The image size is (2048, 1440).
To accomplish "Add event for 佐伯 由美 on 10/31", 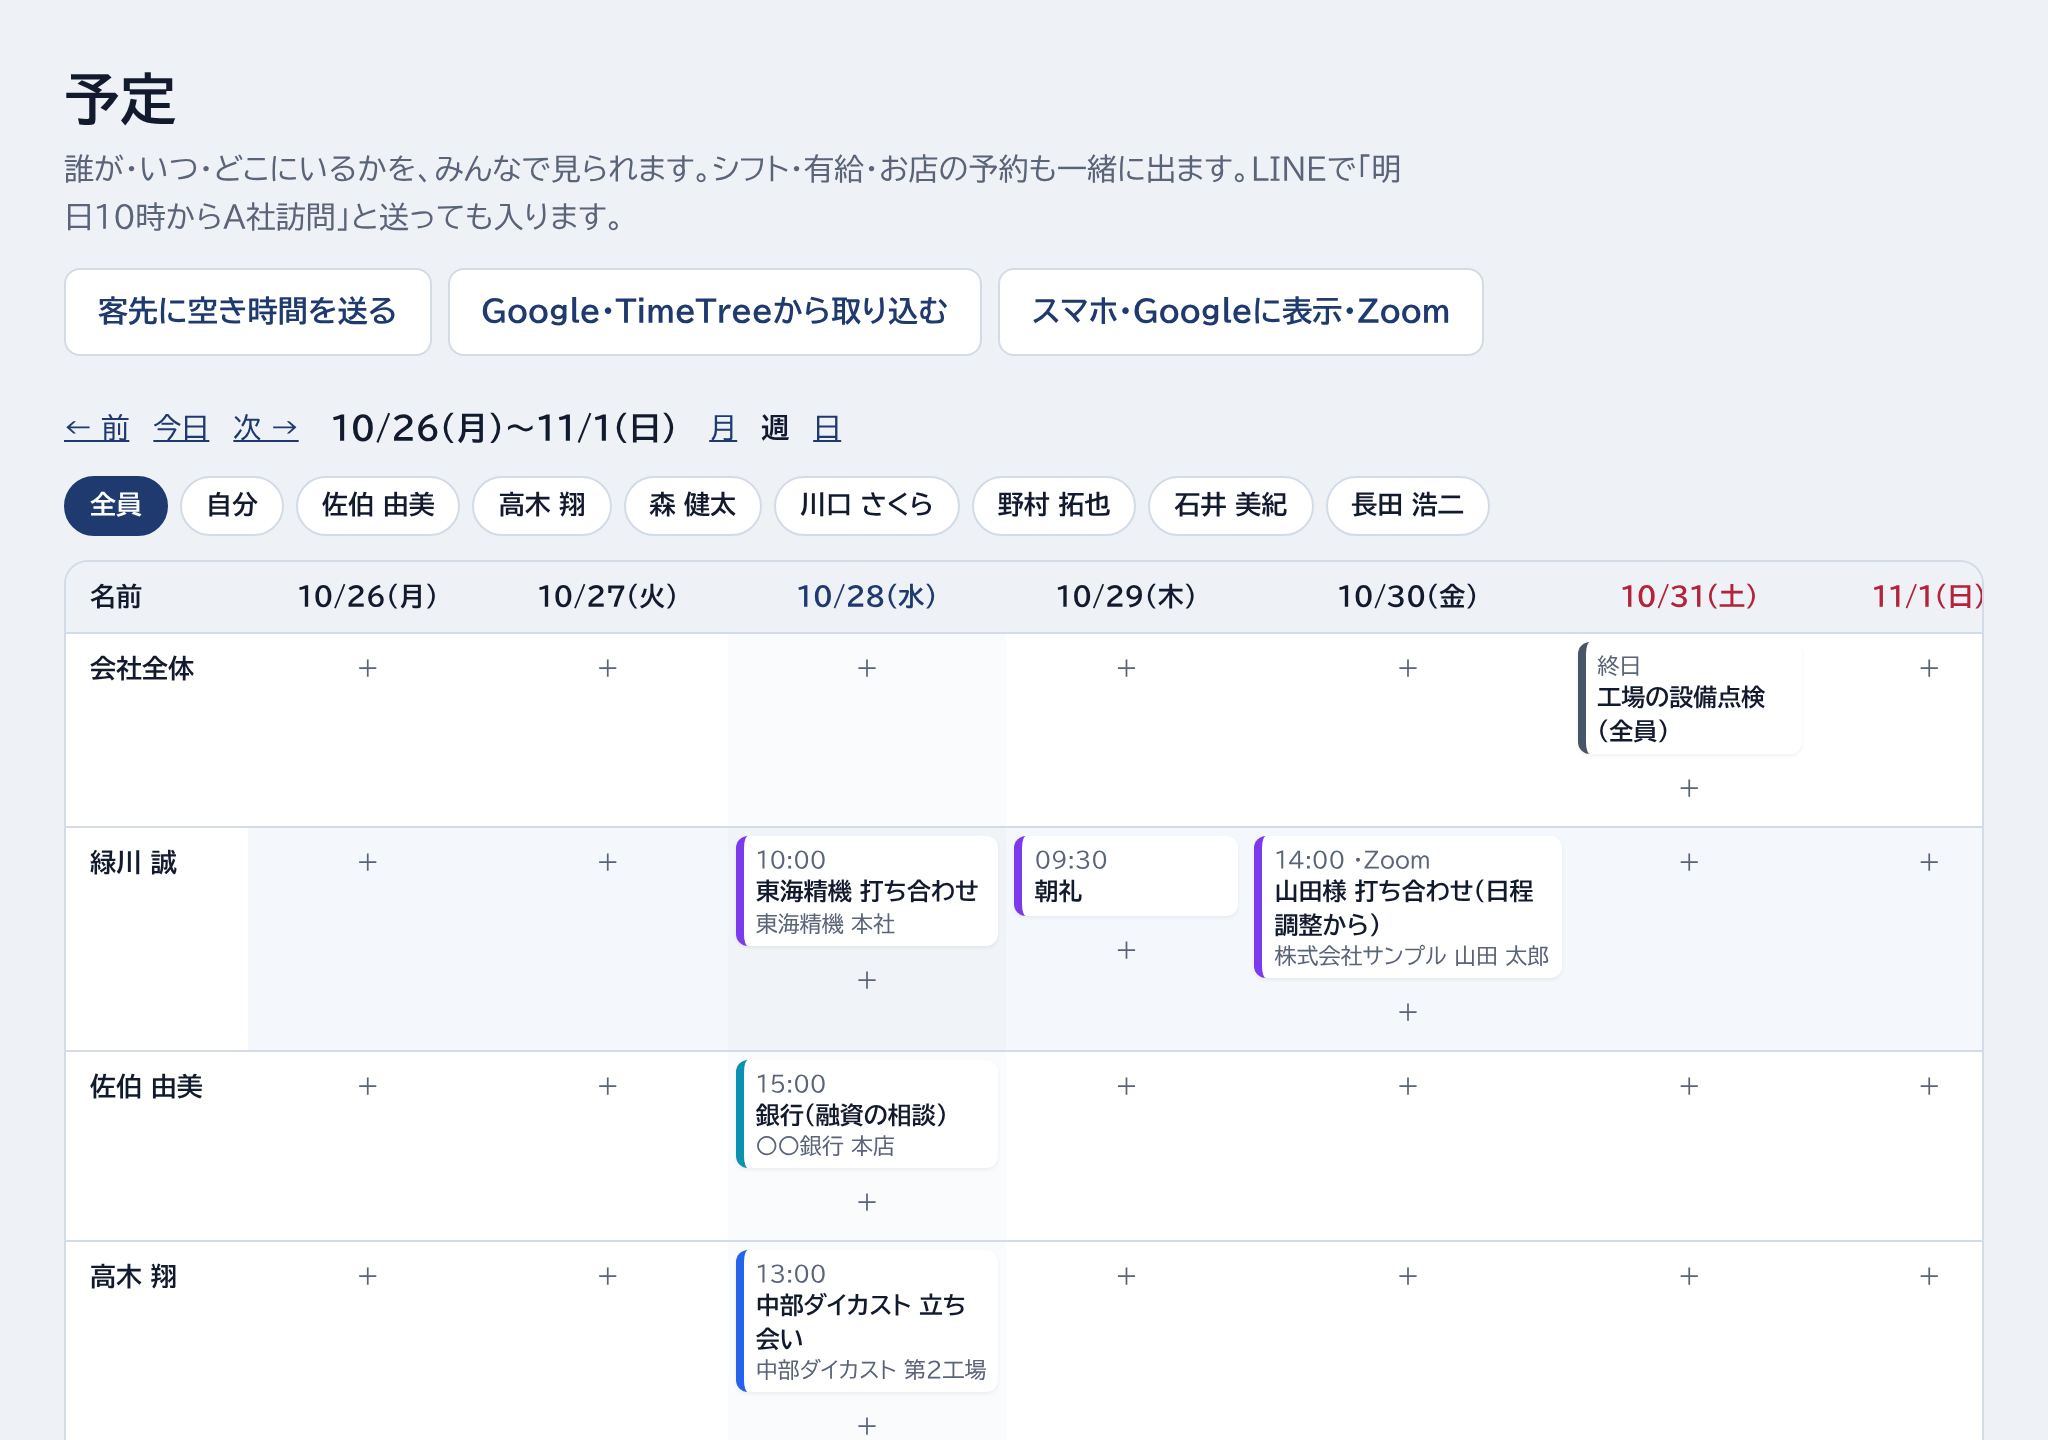I will click(1689, 1086).
